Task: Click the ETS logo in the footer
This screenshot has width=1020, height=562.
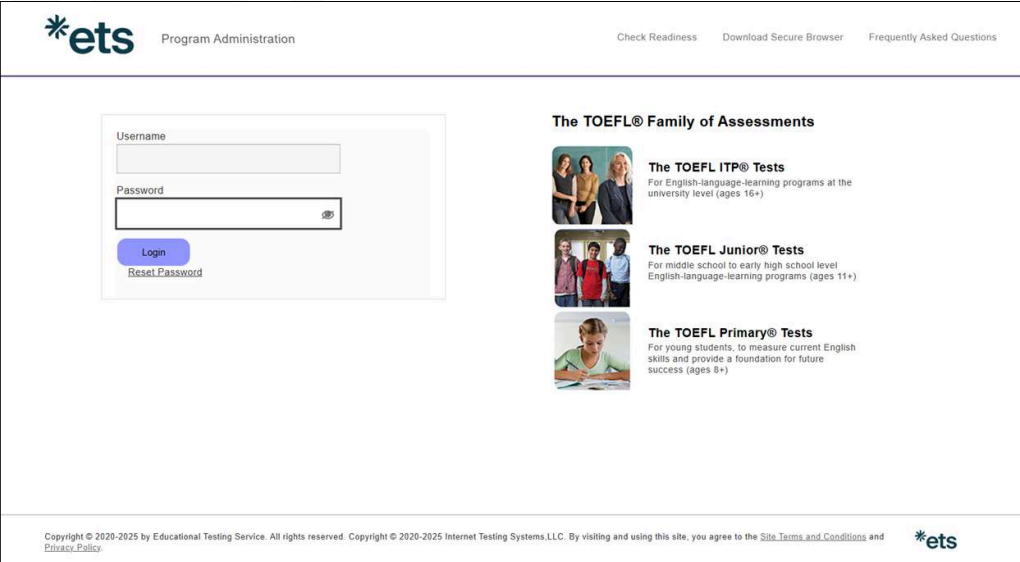Action: click(x=935, y=540)
